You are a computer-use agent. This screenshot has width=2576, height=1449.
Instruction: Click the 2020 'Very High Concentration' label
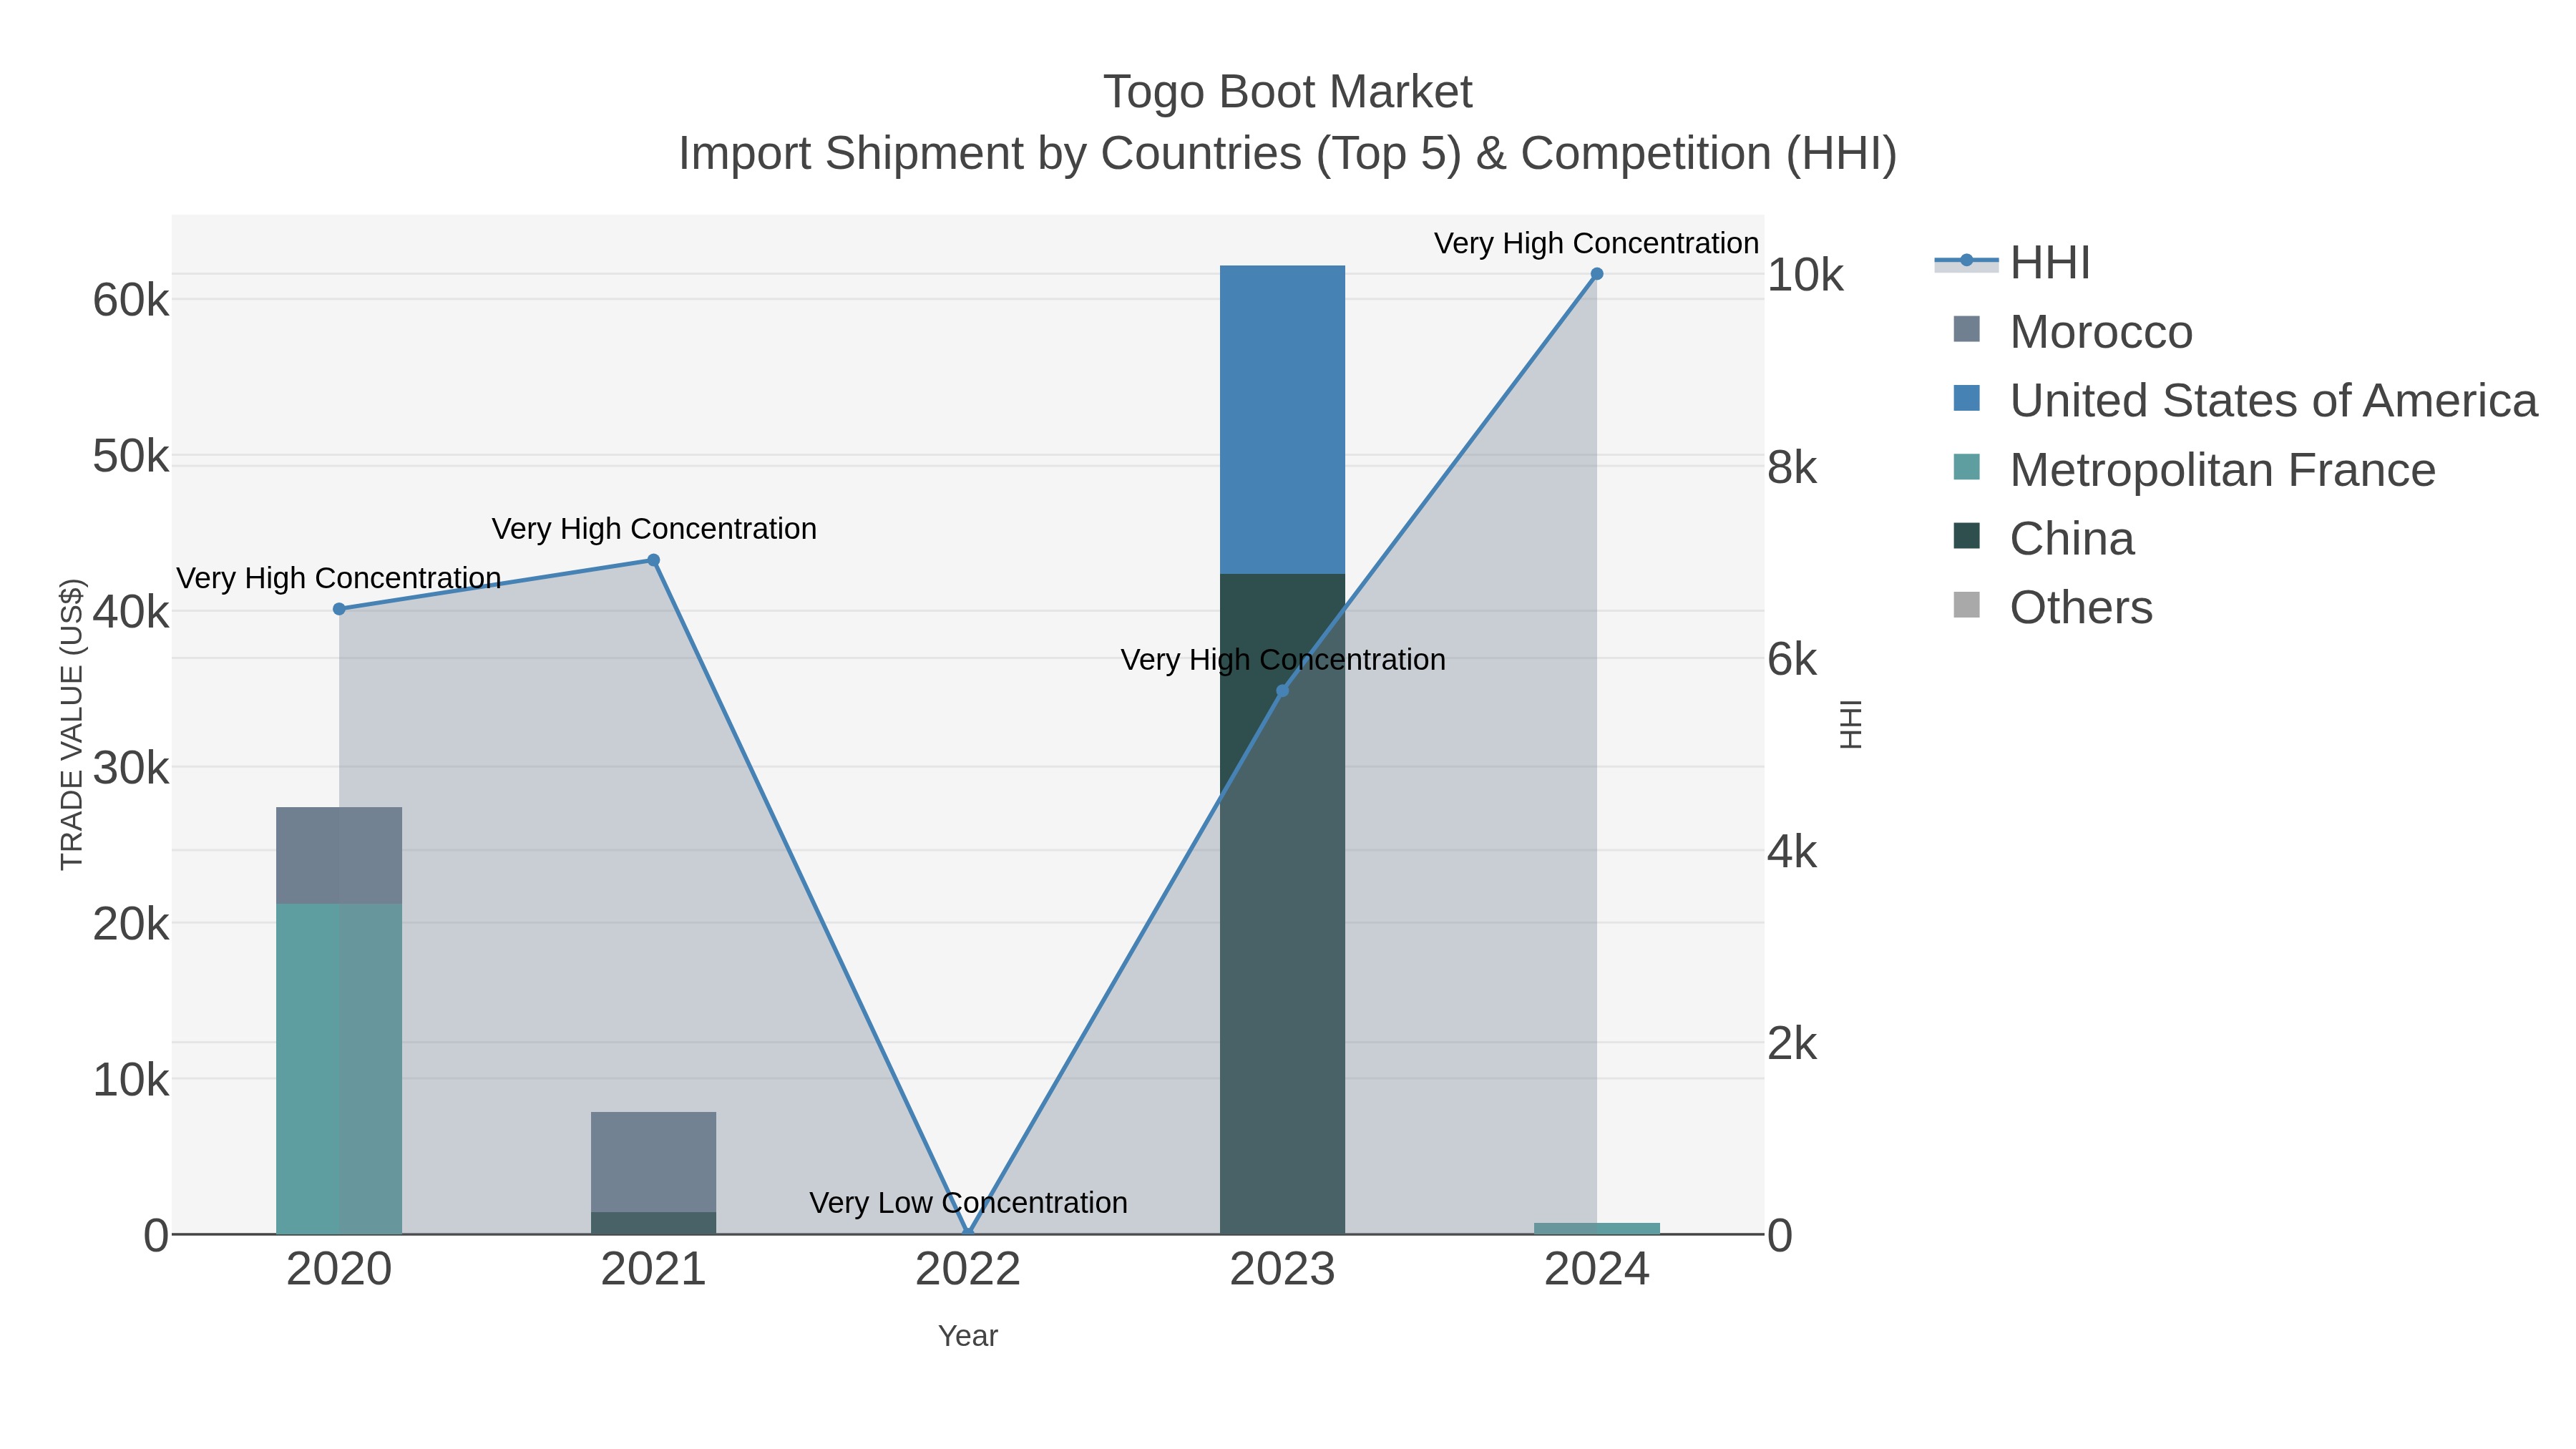(339, 579)
